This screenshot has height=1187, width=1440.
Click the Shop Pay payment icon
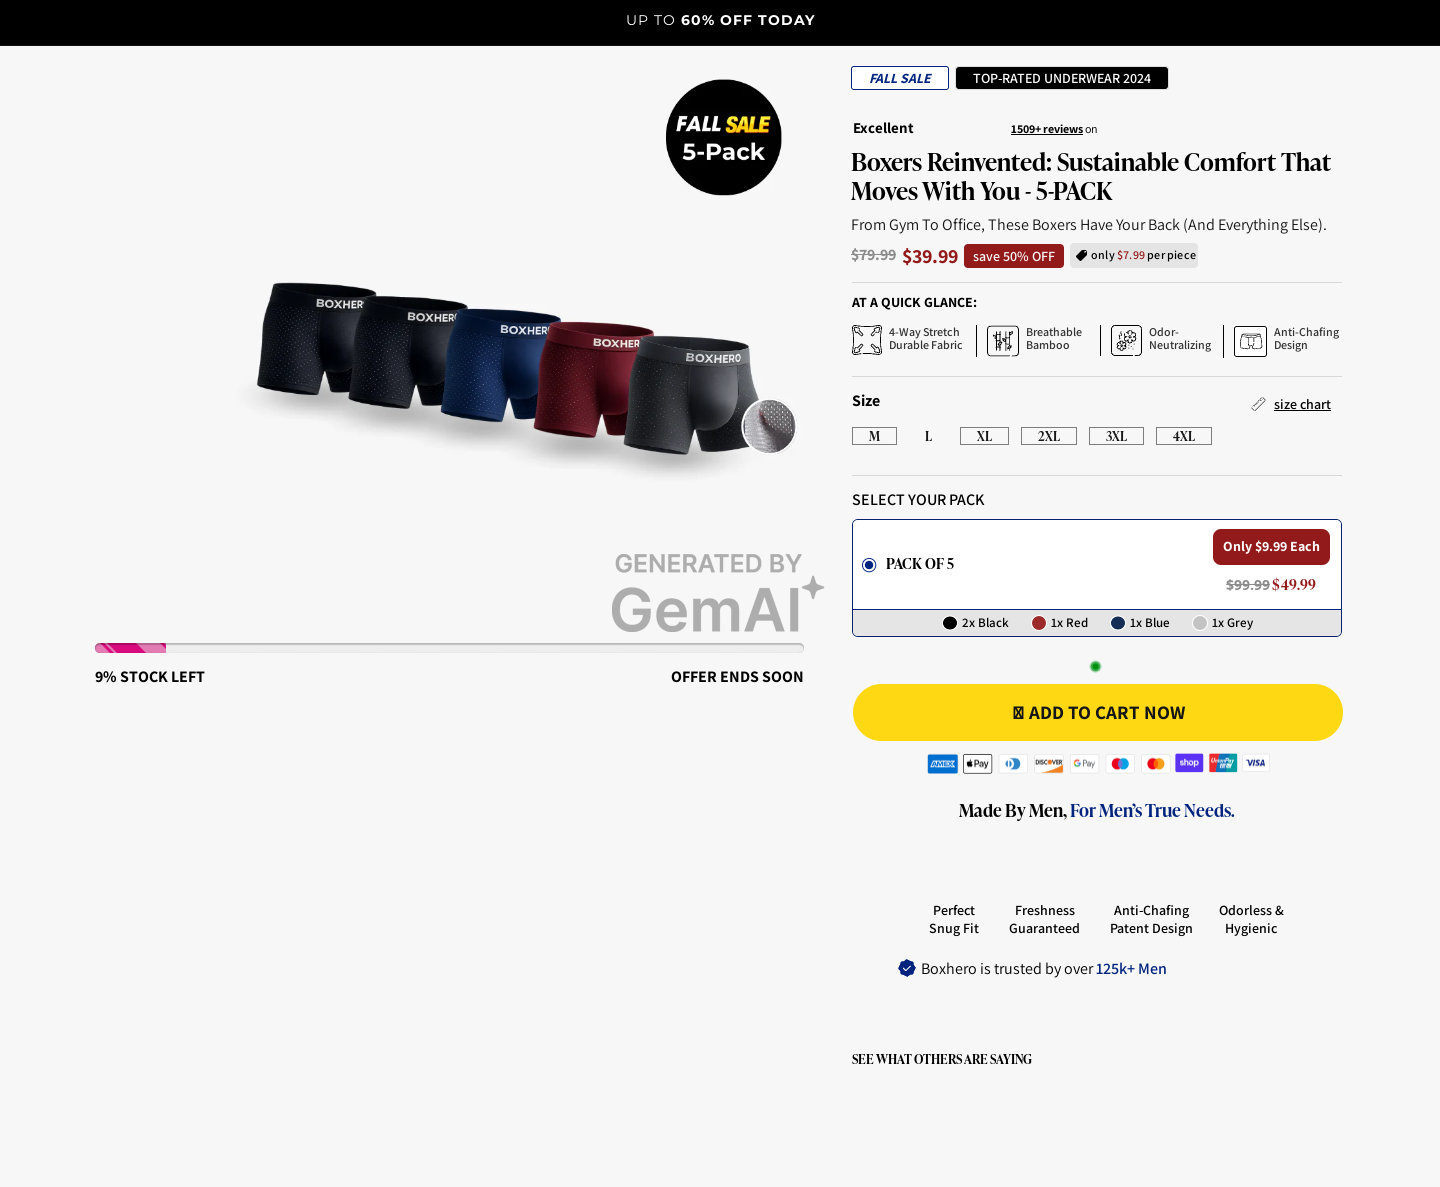click(x=1189, y=763)
